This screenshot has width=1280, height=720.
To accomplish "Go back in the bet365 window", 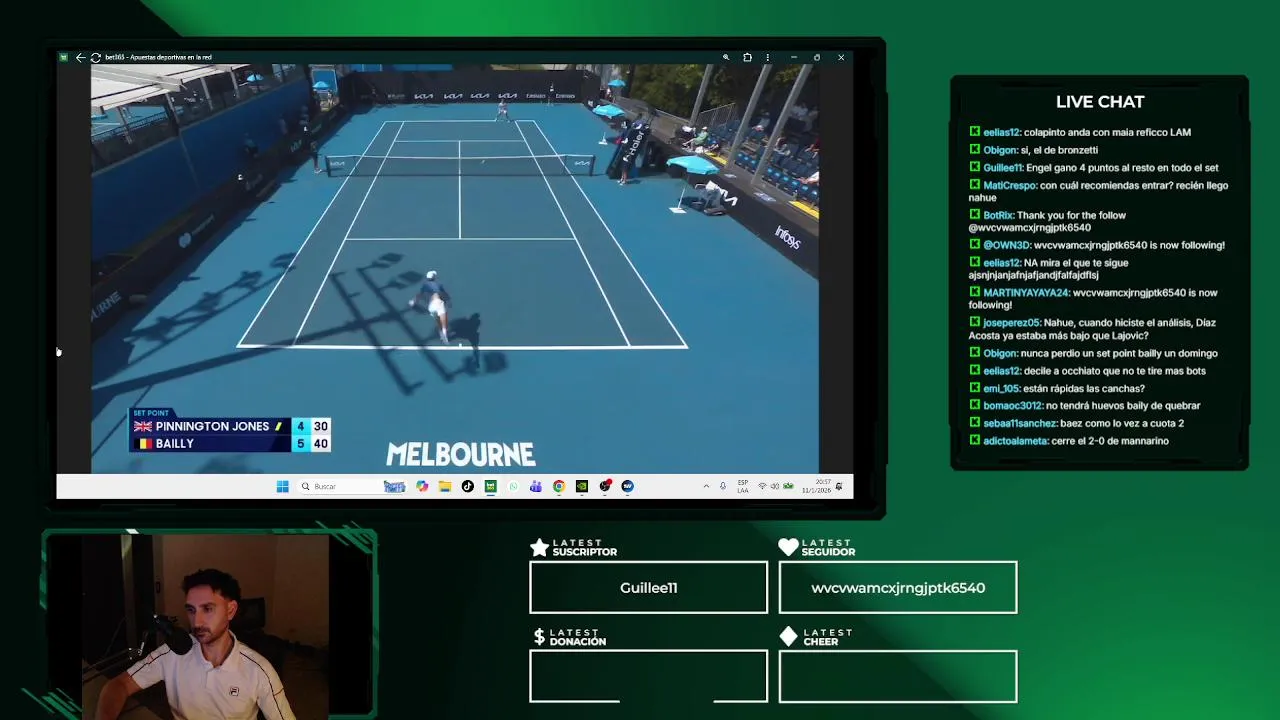I will pyautogui.click(x=80, y=57).
